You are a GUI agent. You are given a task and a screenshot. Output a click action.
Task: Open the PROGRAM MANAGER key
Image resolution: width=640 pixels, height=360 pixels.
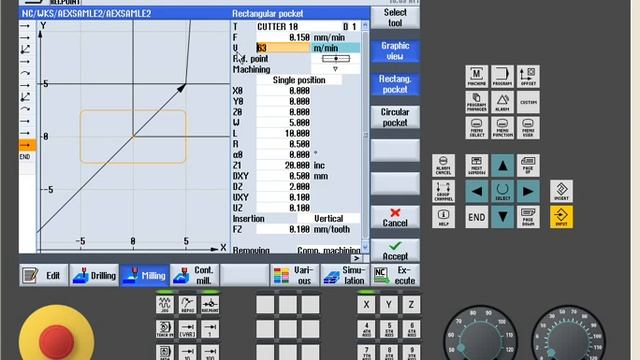[476, 102]
